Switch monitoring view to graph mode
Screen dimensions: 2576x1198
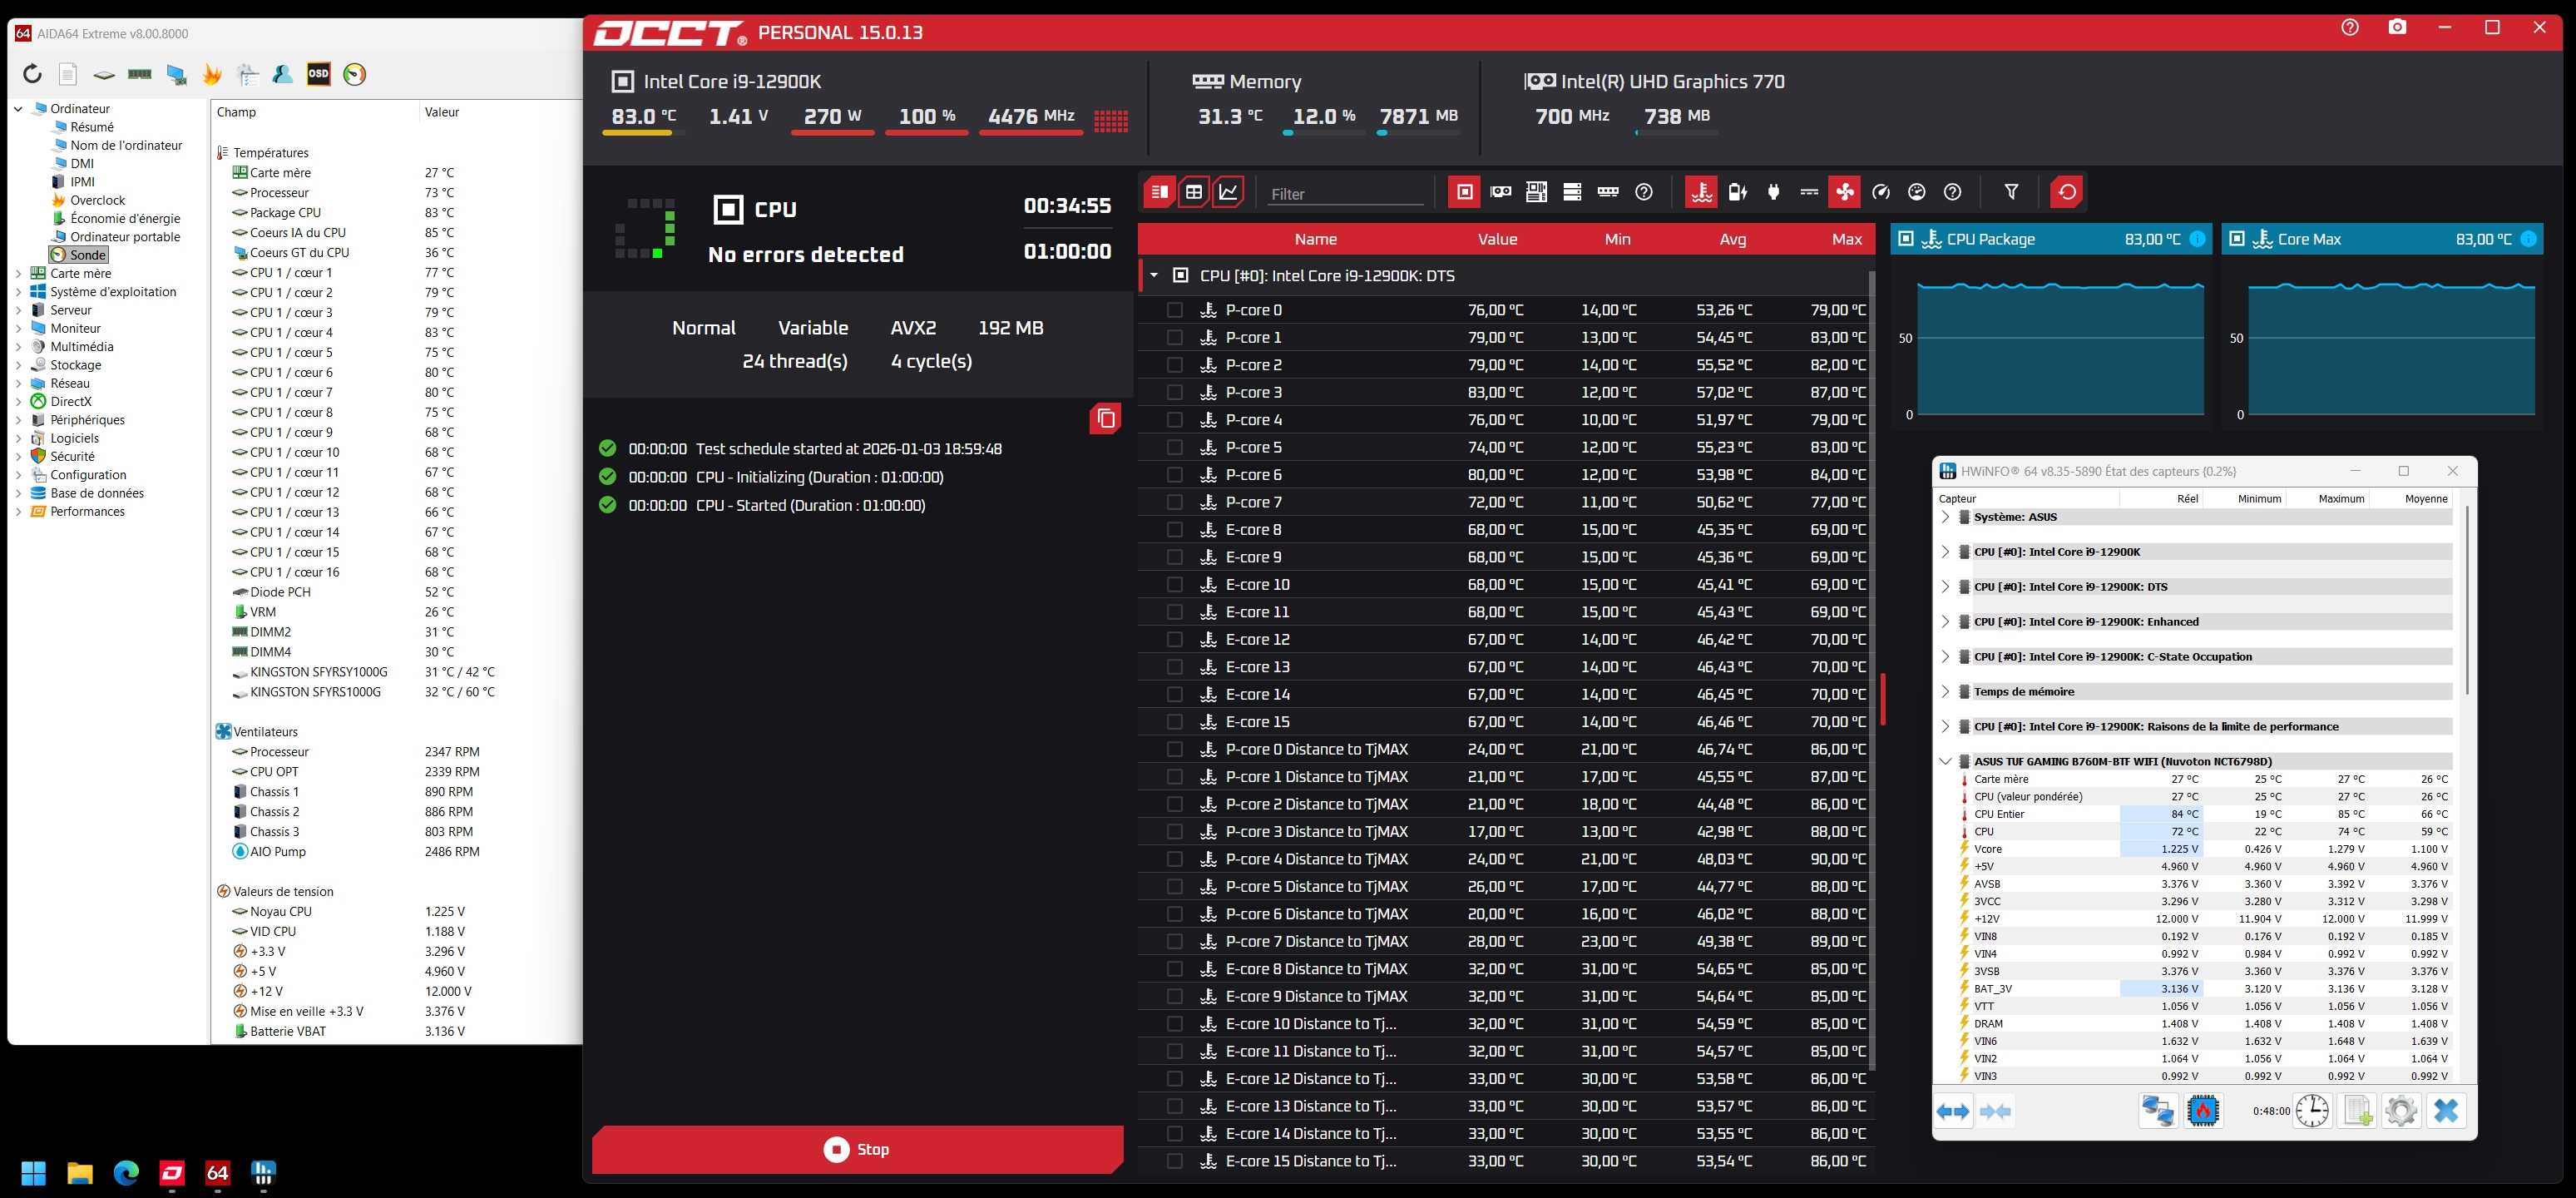click(x=1229, y=192)
